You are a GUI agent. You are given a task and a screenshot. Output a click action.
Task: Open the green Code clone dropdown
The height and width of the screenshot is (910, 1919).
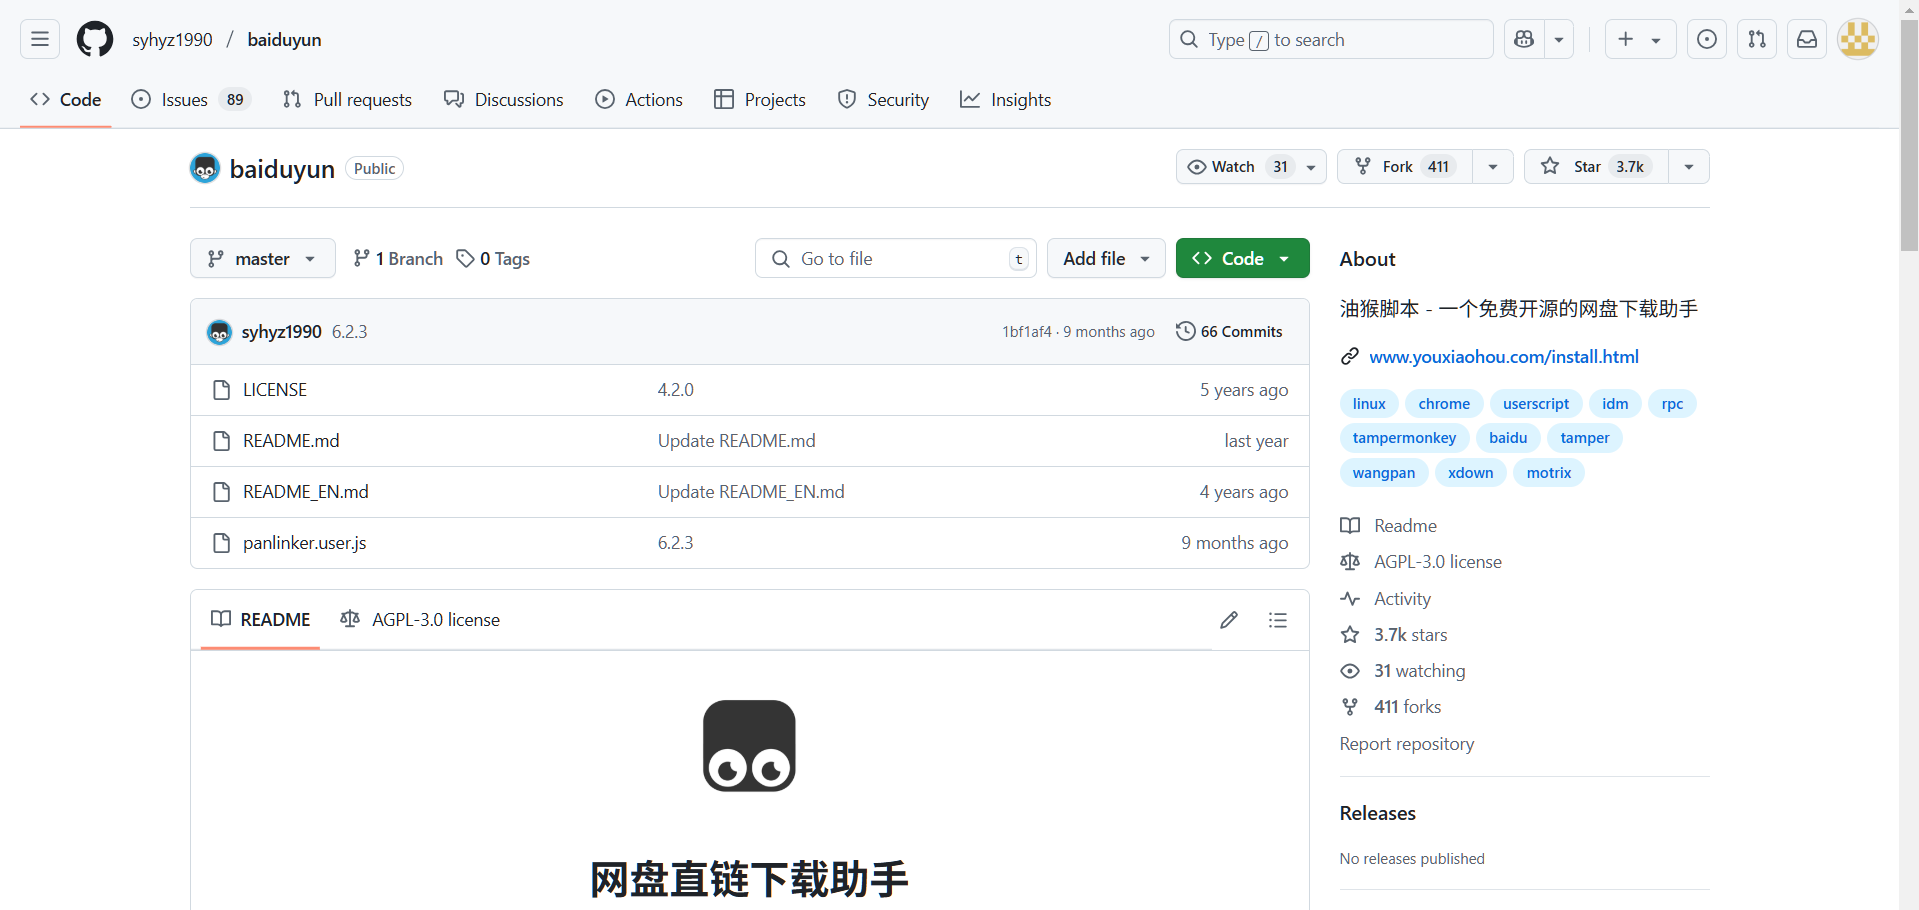click(1243, 258)
